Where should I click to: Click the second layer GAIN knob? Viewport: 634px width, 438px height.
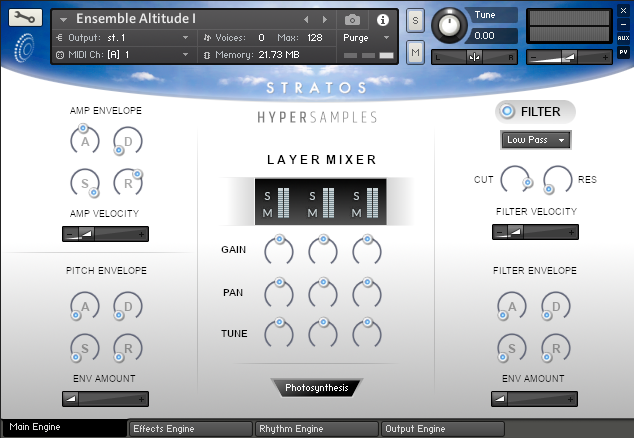(323, 250)
